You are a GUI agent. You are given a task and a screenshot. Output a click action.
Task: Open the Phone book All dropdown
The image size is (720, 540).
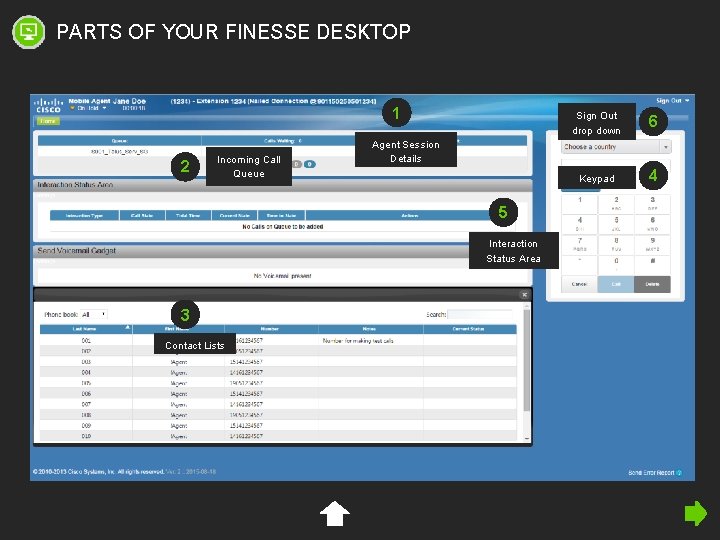tap(94, 315)
